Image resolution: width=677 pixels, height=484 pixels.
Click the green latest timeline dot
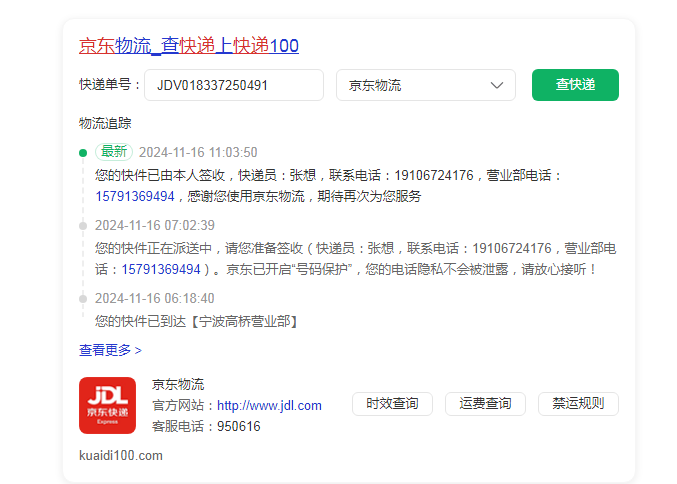83,153
